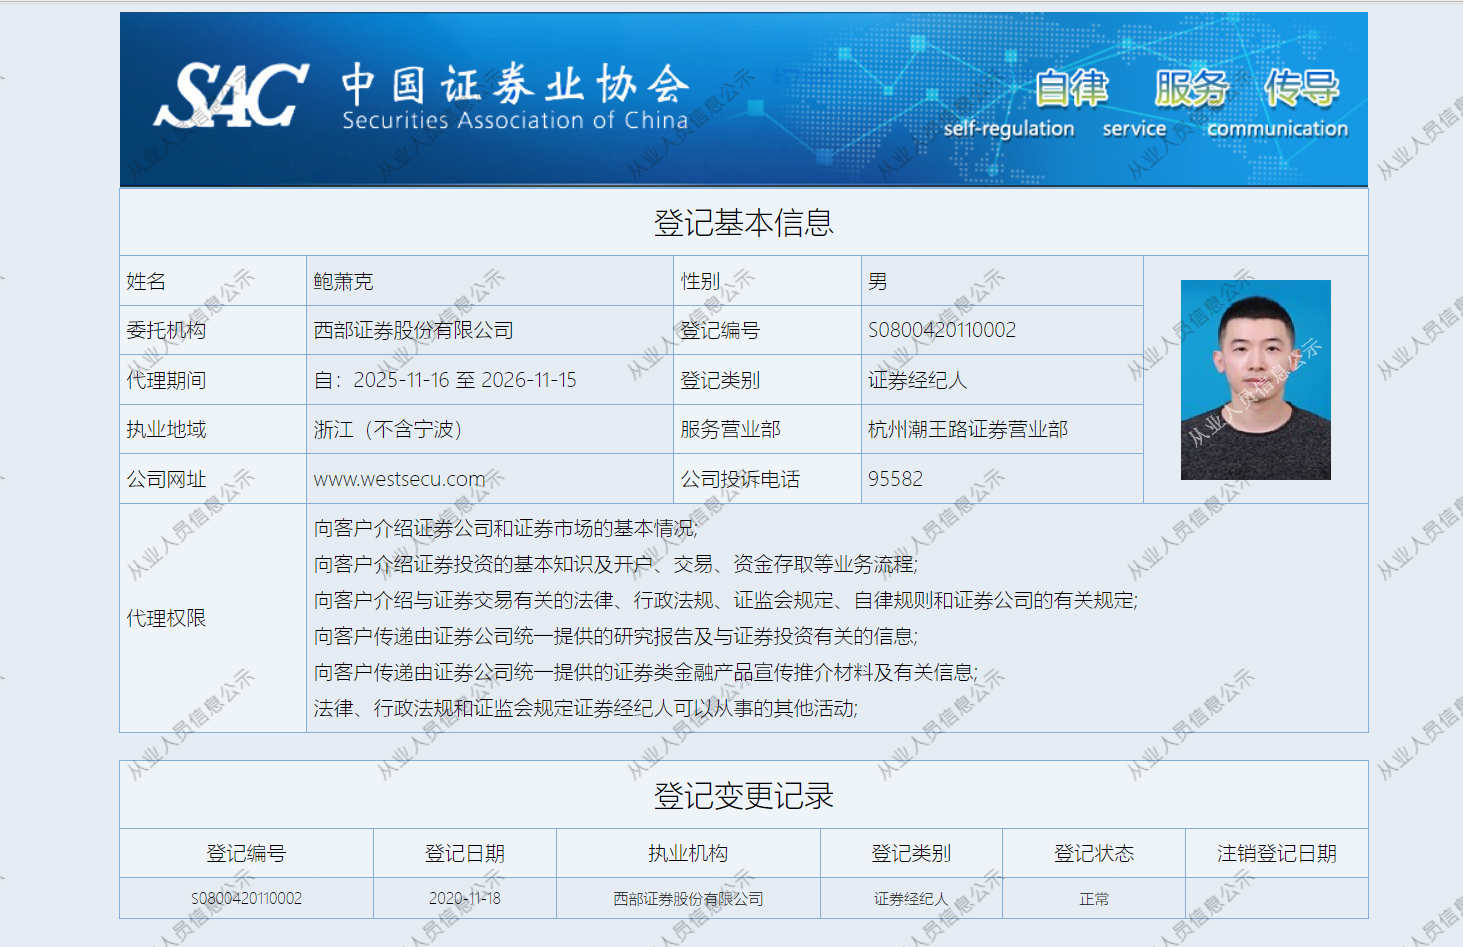Click the SAC logo in the banner
The width and height of the screenshot is (1463, 947).
click(231, 96)
